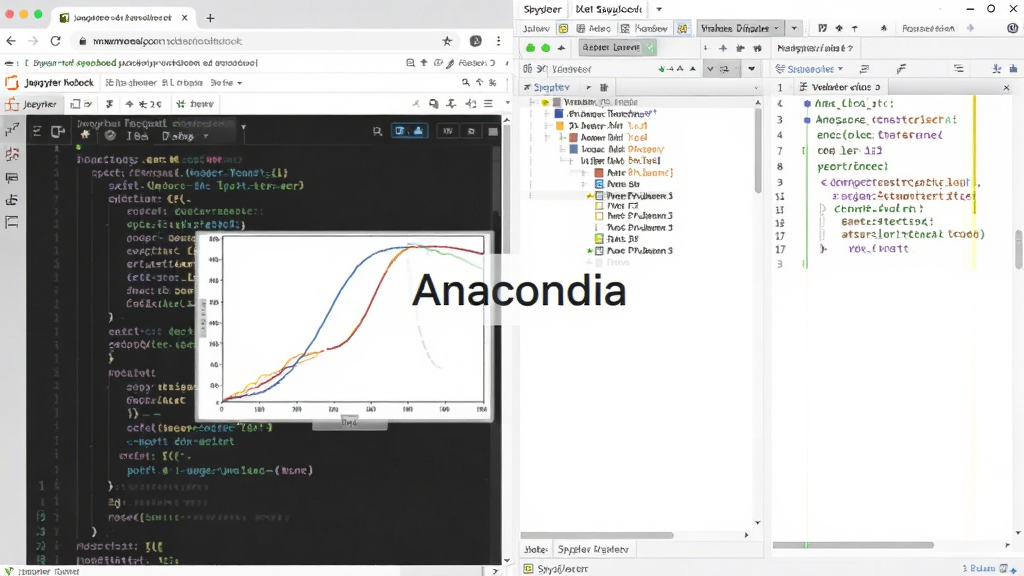1024x576 pixels.
Task: Select the Vedaber editor file tab
Action: pyautogui.click(x=839, y=87)
